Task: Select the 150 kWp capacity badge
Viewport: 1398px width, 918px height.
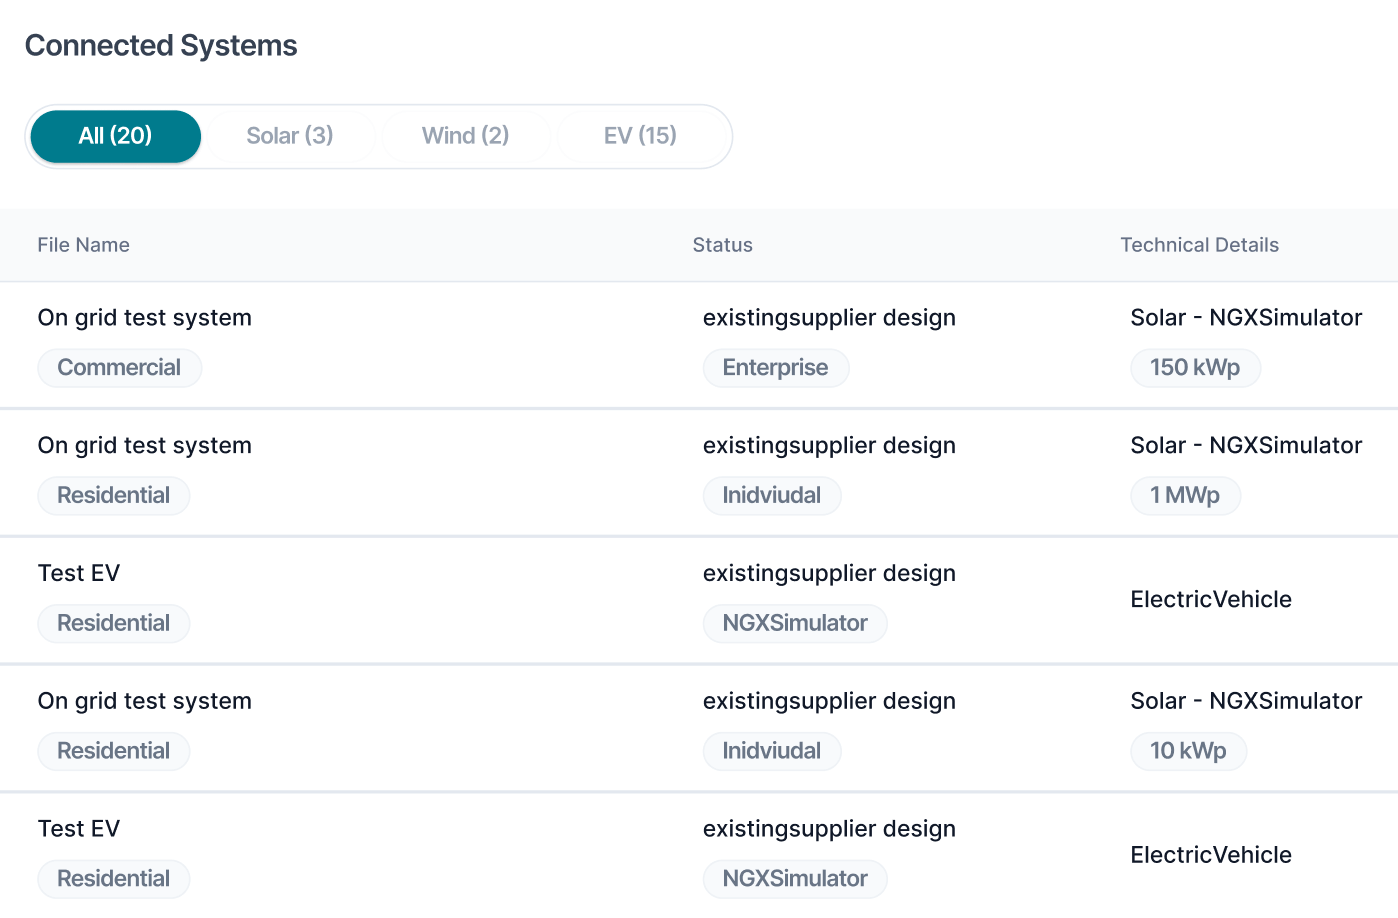Action: (1195, 368)
